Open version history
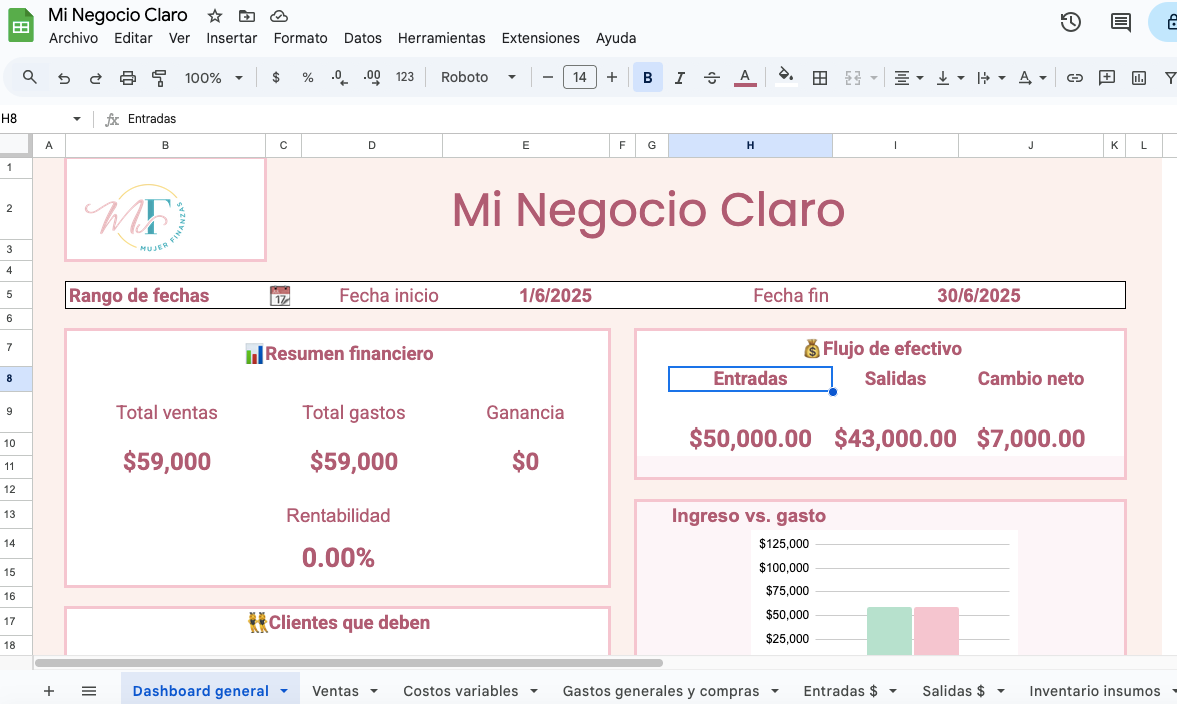The width and height of the screenshot is (1177, 704). pyautogui.click(x=1070, y=22)
